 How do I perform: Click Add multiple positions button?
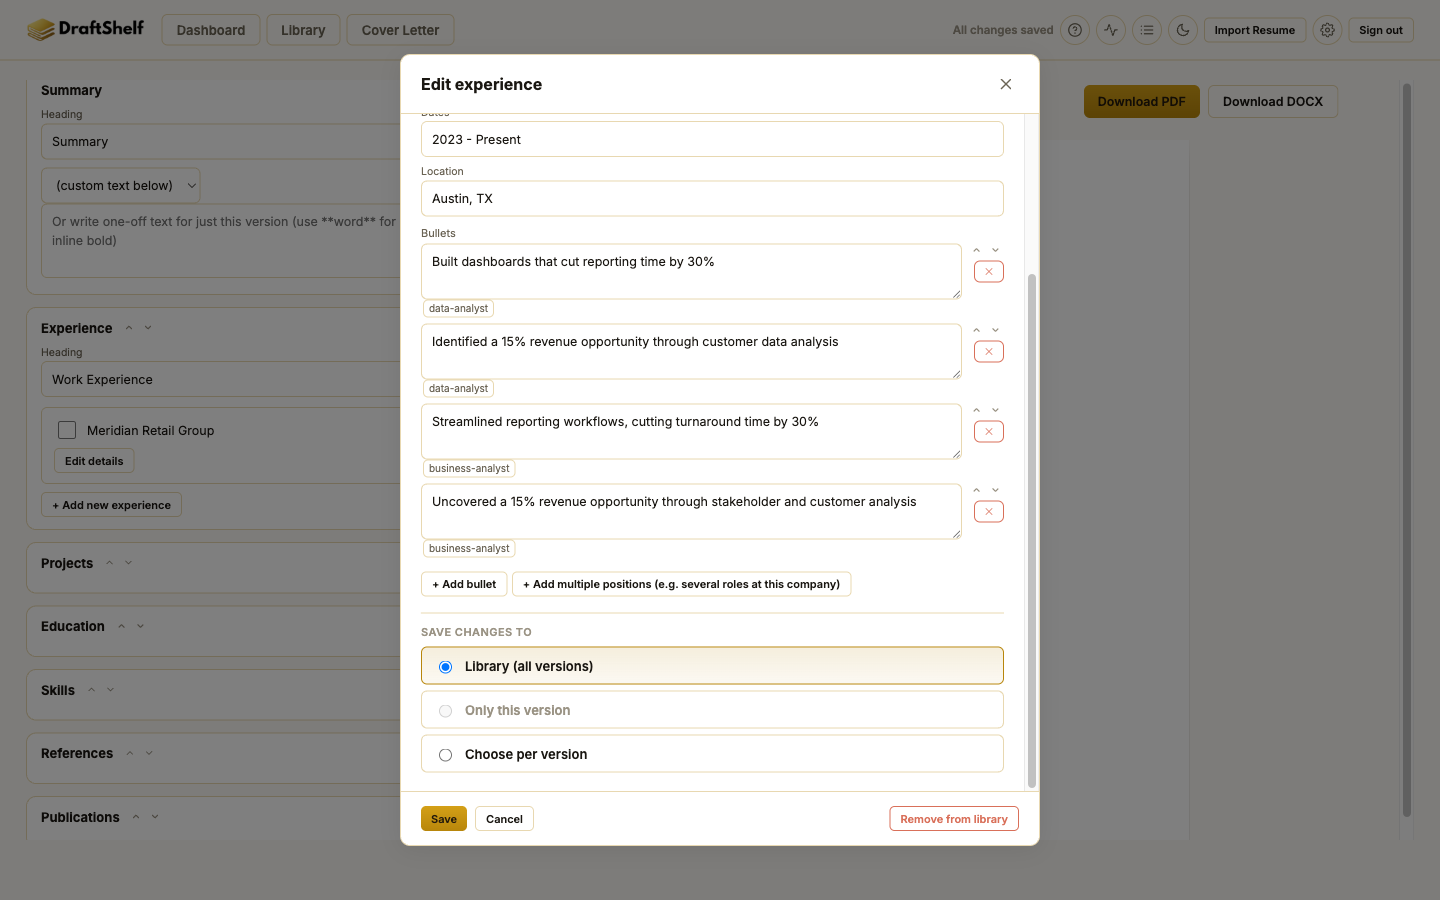click(682, 584)
